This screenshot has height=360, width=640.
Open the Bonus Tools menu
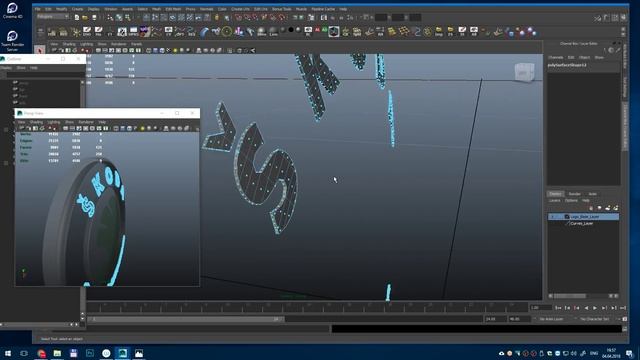(x=282, y=9)
